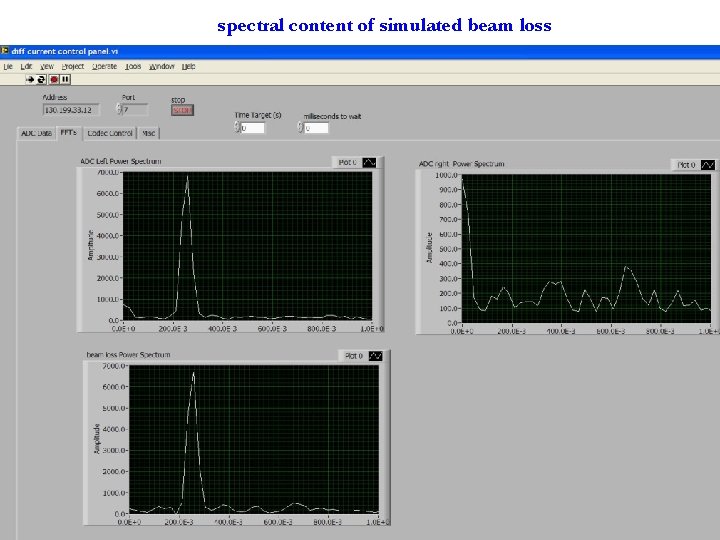Viewport: 720px width, 540px height.
Task: Select the FFTs tab
Action: pos(68,133)
